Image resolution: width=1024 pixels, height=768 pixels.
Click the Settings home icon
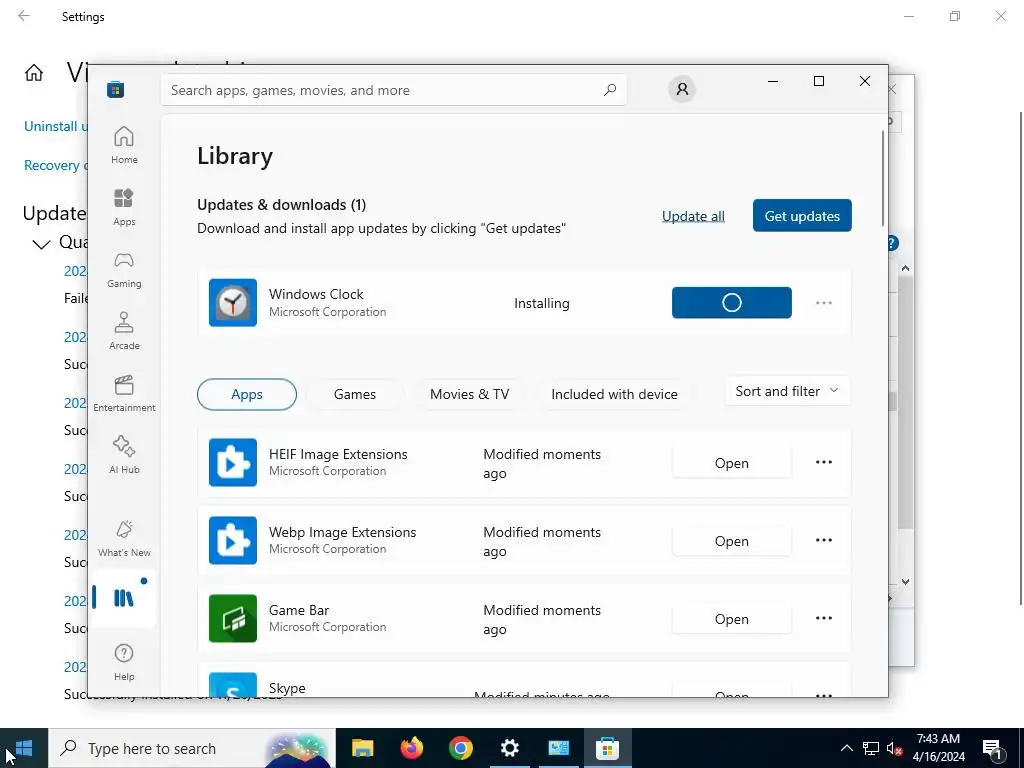(x=34, y=72)
